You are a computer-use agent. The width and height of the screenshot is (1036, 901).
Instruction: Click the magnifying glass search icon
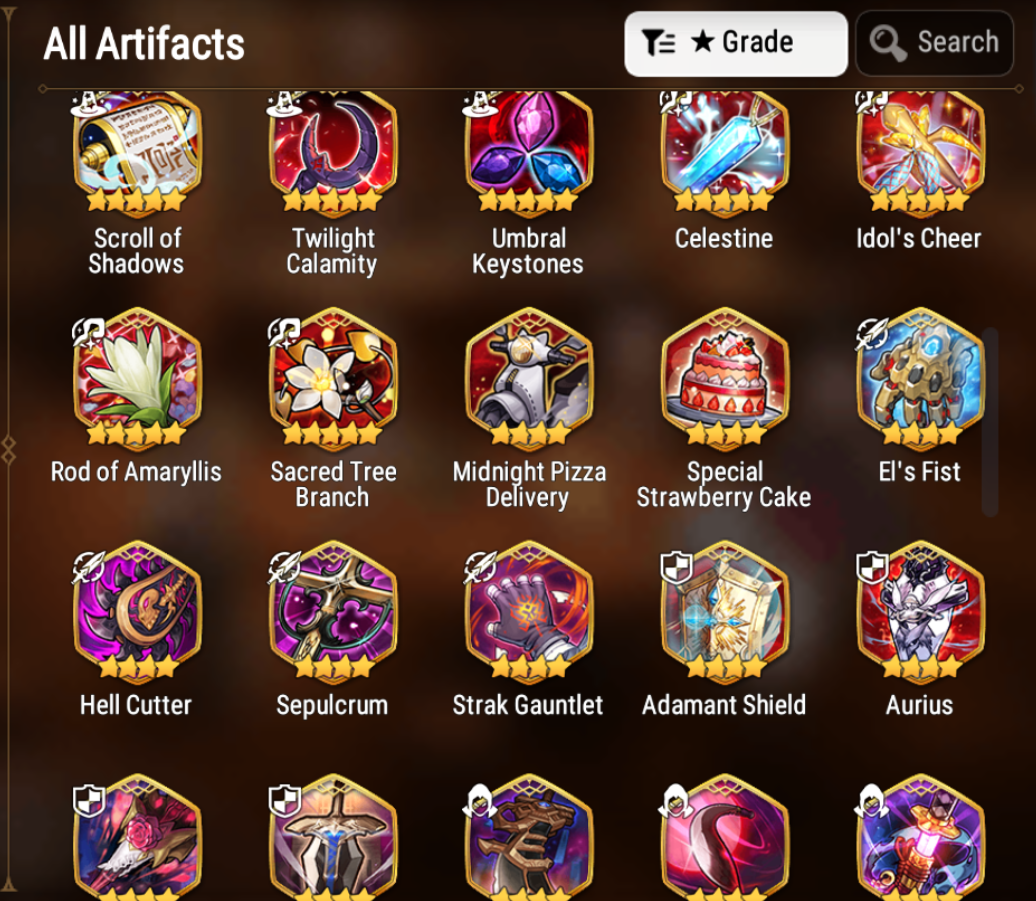coord(887,43)
